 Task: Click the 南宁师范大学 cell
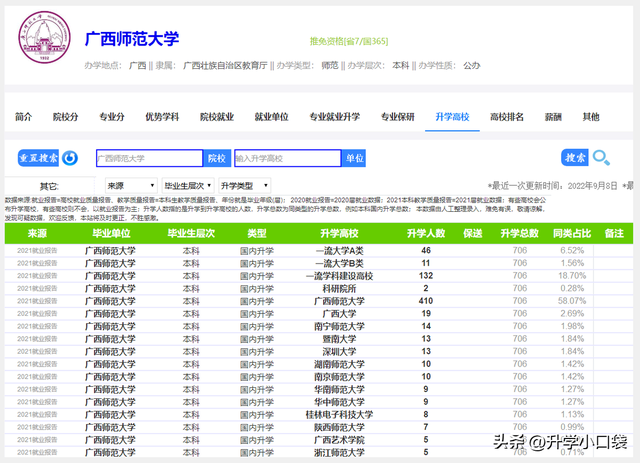[339, 327]
